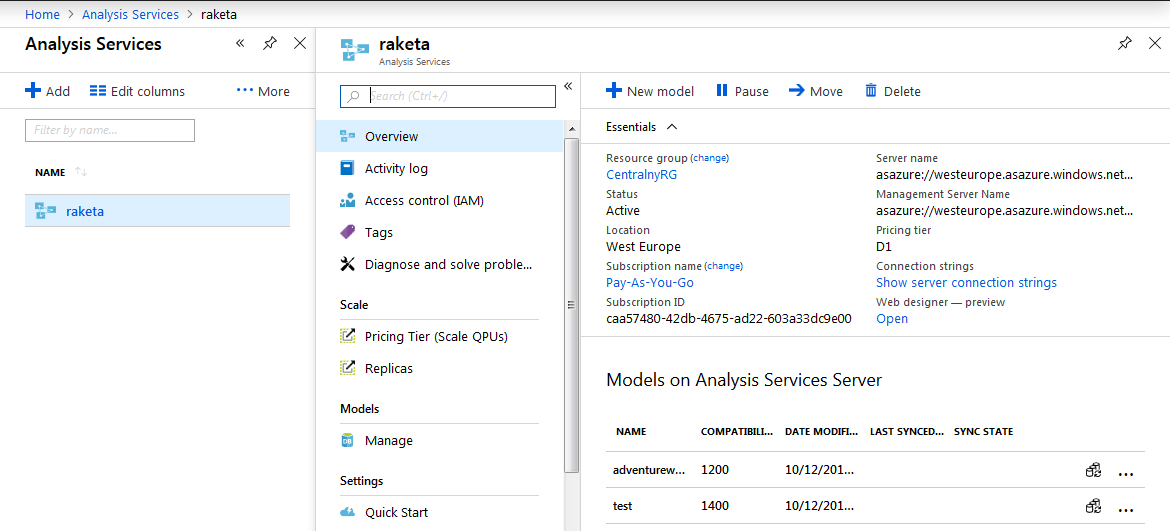Click the SYNC STATE column header
1170x531 pixels.
983,432
